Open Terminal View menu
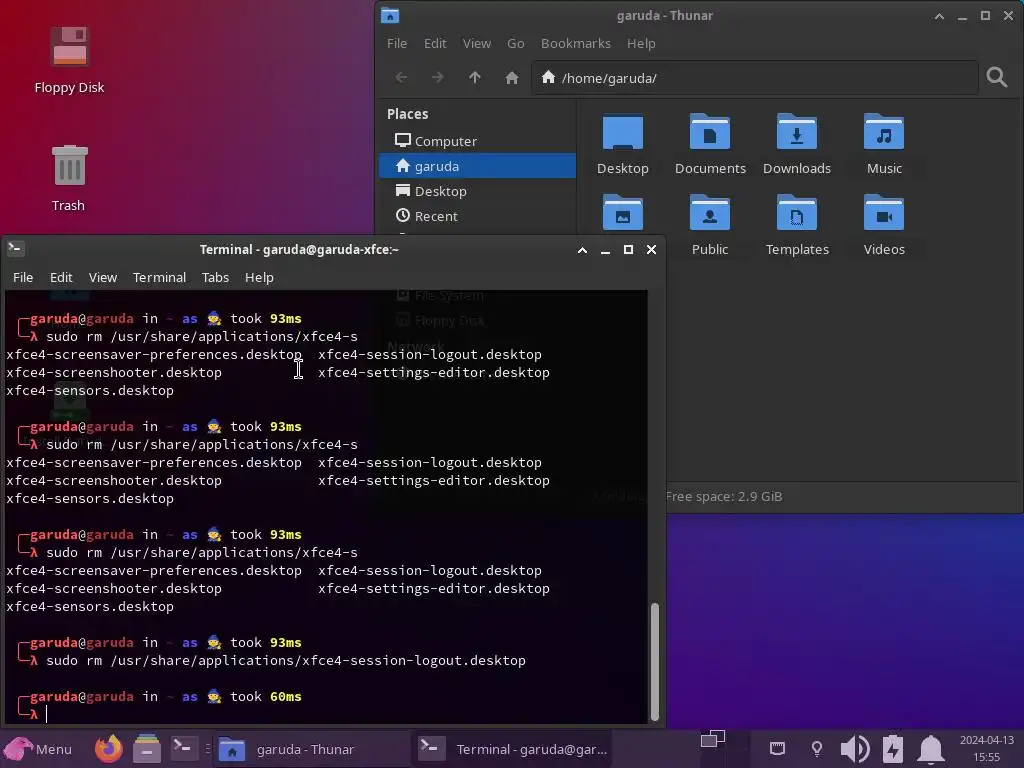Screen dimensions: 1024x768 click(x=103, y=277)
